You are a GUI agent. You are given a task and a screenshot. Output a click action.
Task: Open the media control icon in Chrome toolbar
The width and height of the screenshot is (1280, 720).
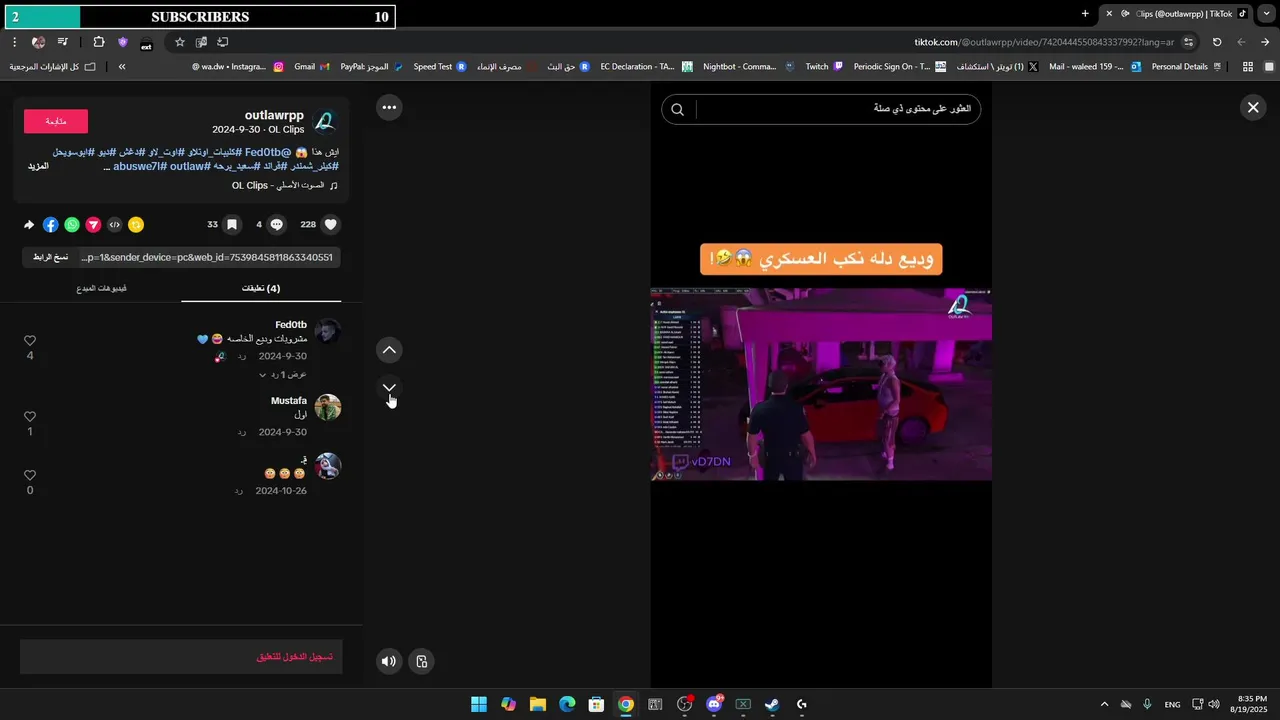coord(63,42)
